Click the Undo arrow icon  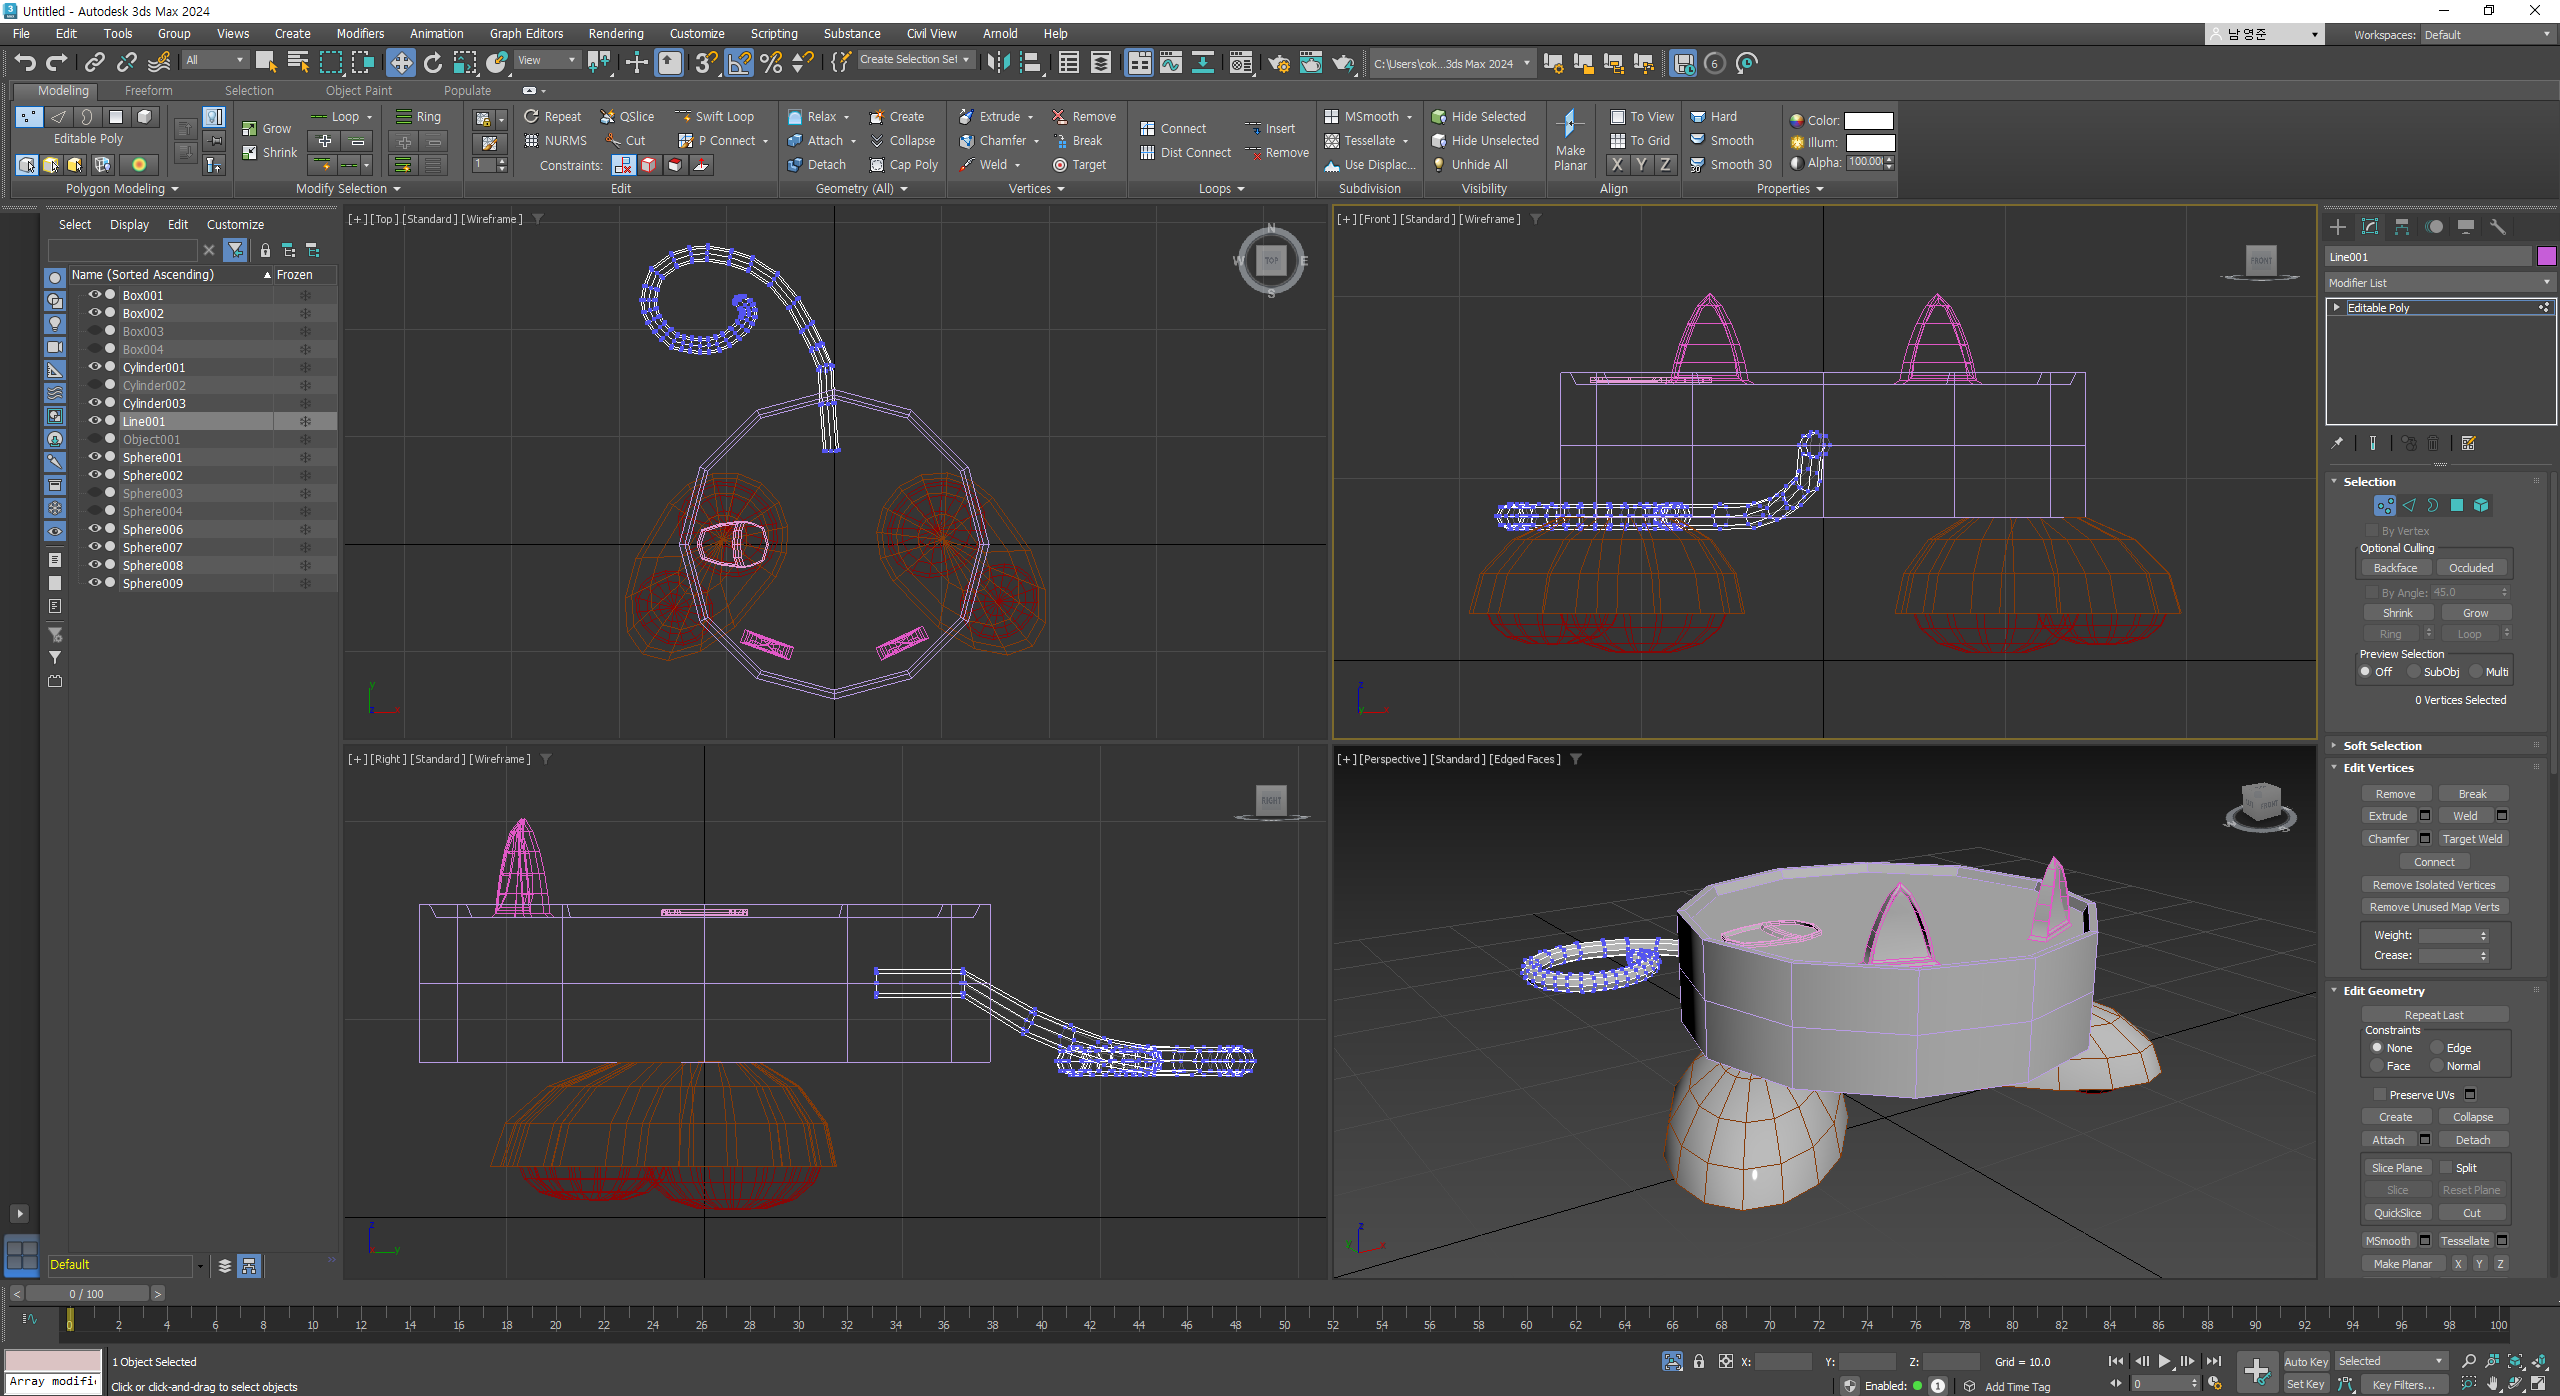click(x=25, y=63)
